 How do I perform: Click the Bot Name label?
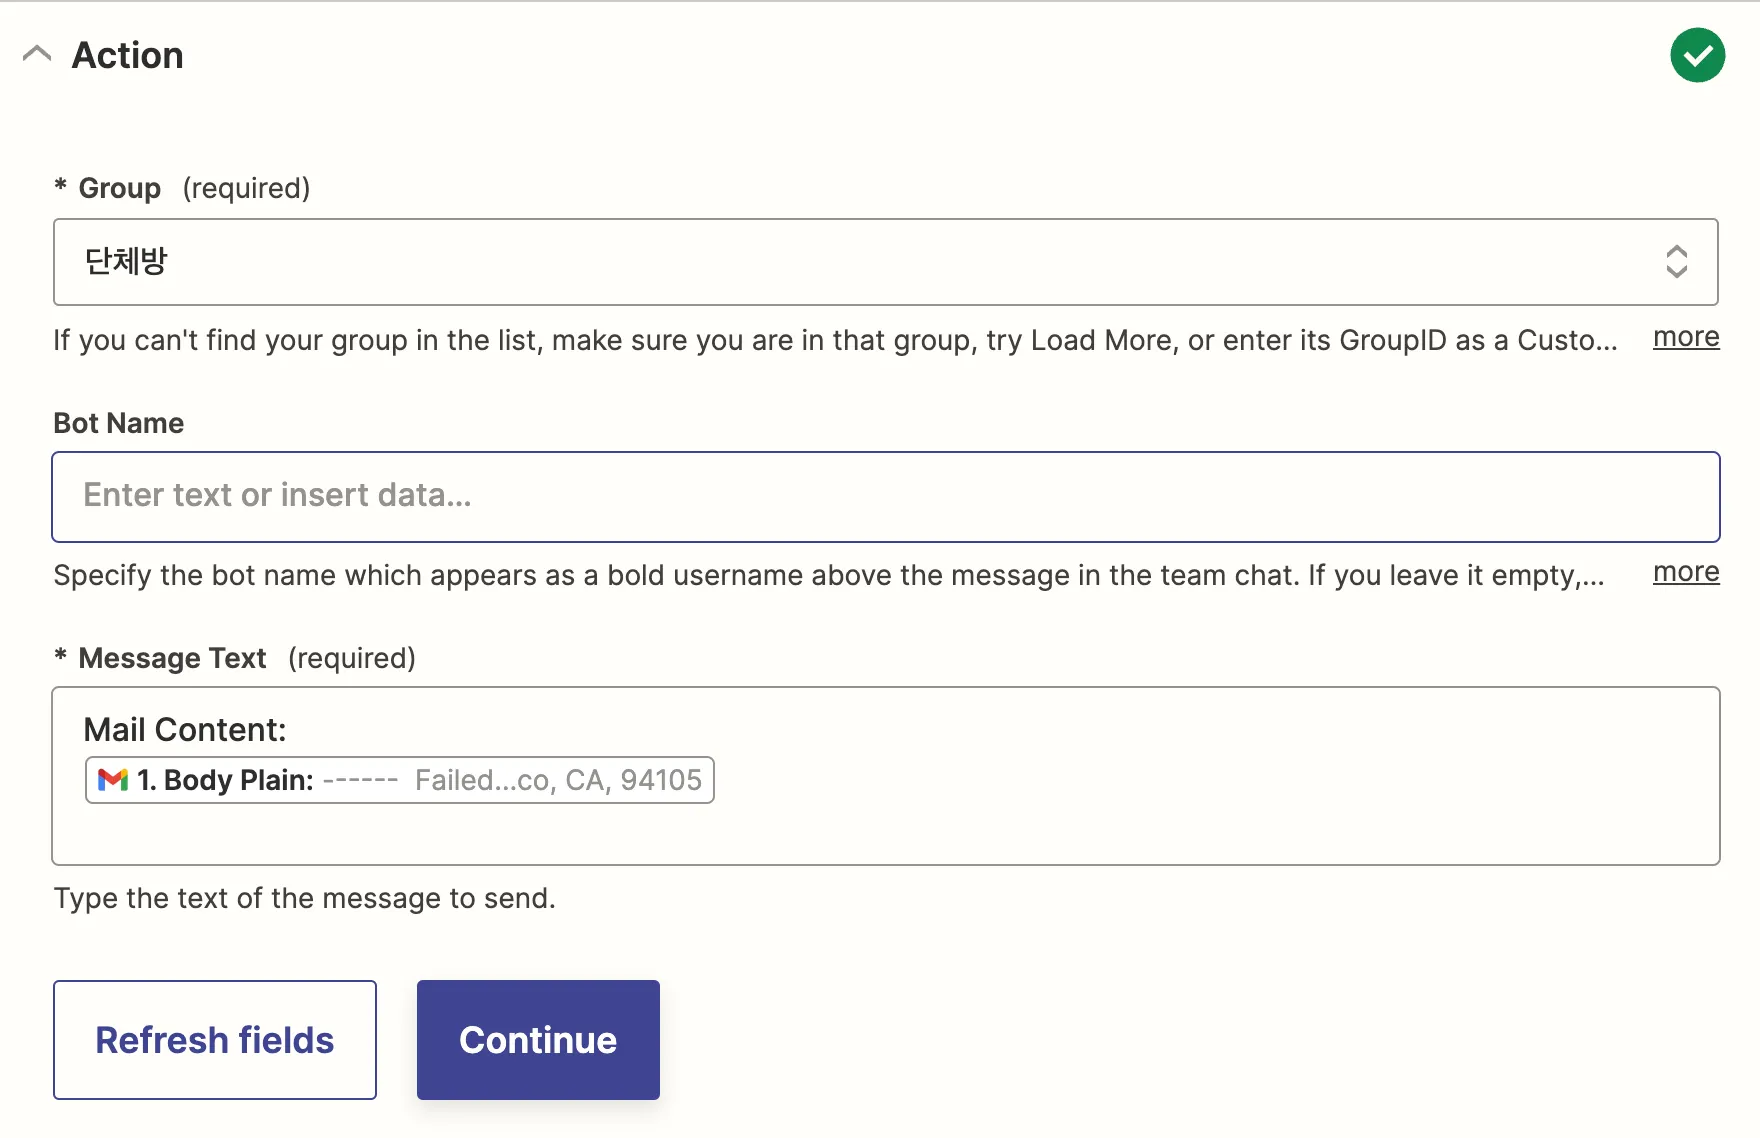click(x=118, y=423)
